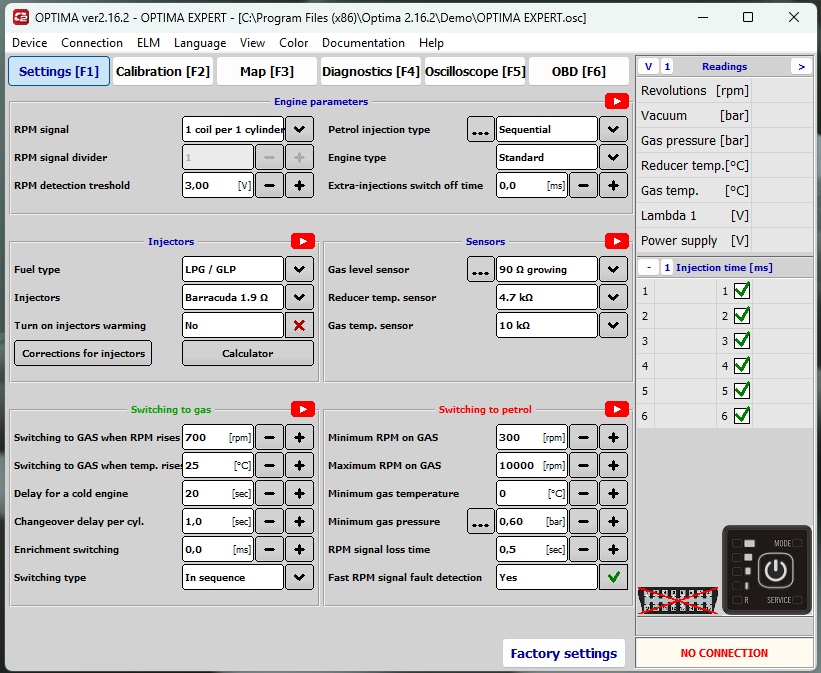Click YouTube icon in Injectors section
The height and width of the screenshot is (673, 821).
303,241
